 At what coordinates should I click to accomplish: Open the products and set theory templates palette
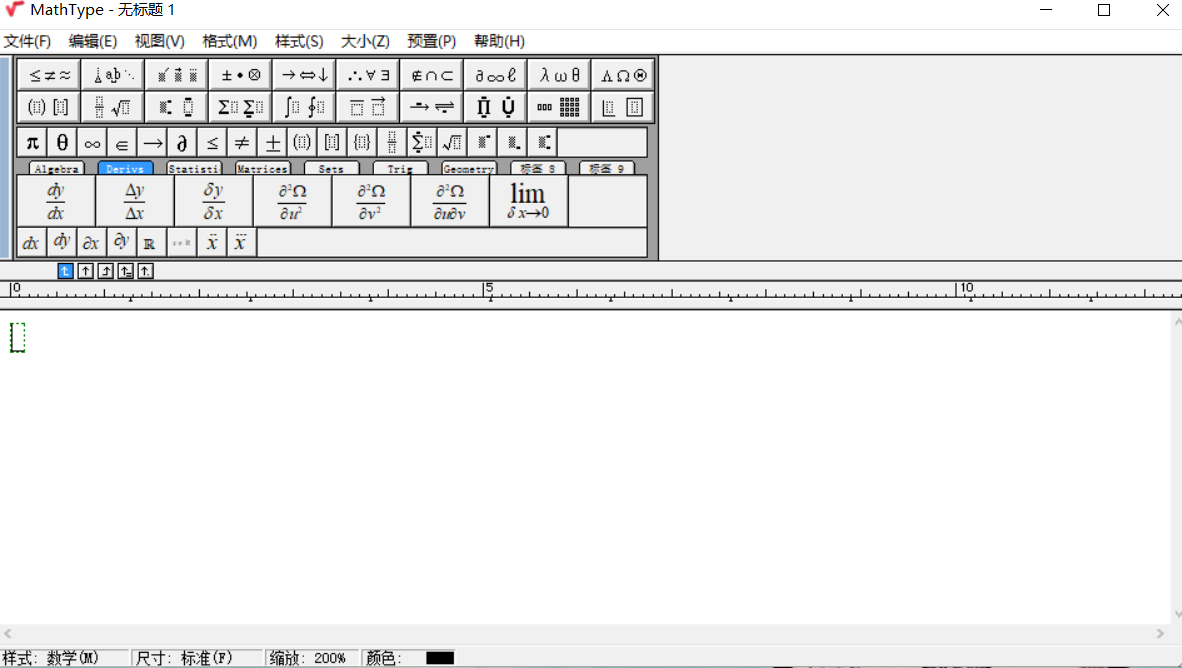click(x=495, y=107)
